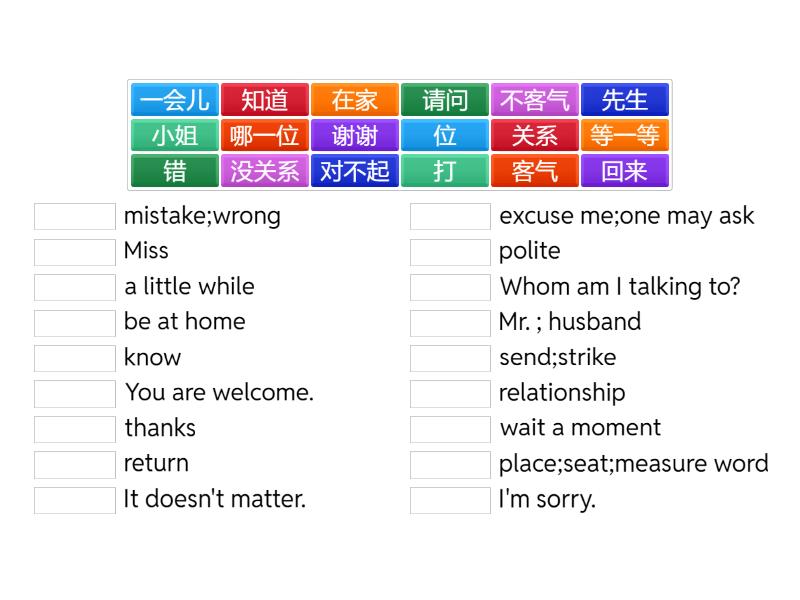Select the answer slot for 'I'm sorry.'
This screenshot has height=600, width=800.
[x=450, y=499]
